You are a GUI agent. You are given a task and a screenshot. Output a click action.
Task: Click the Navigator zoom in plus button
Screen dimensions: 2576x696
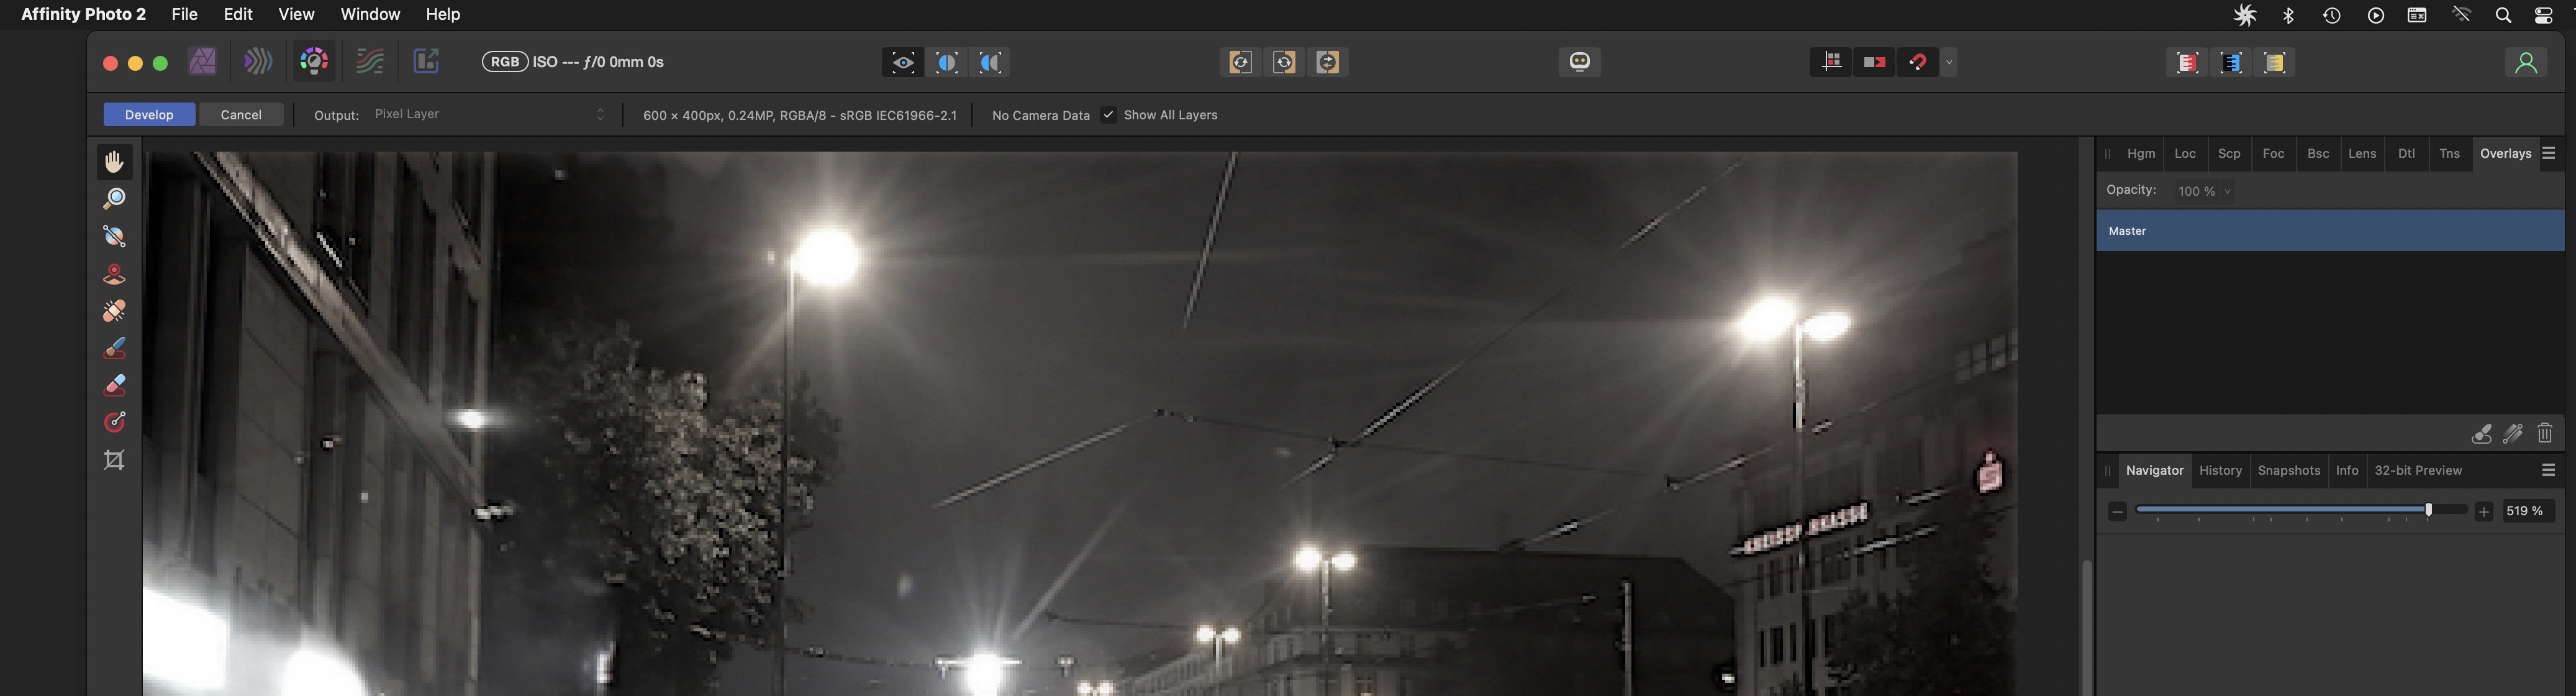(2484, 511)
